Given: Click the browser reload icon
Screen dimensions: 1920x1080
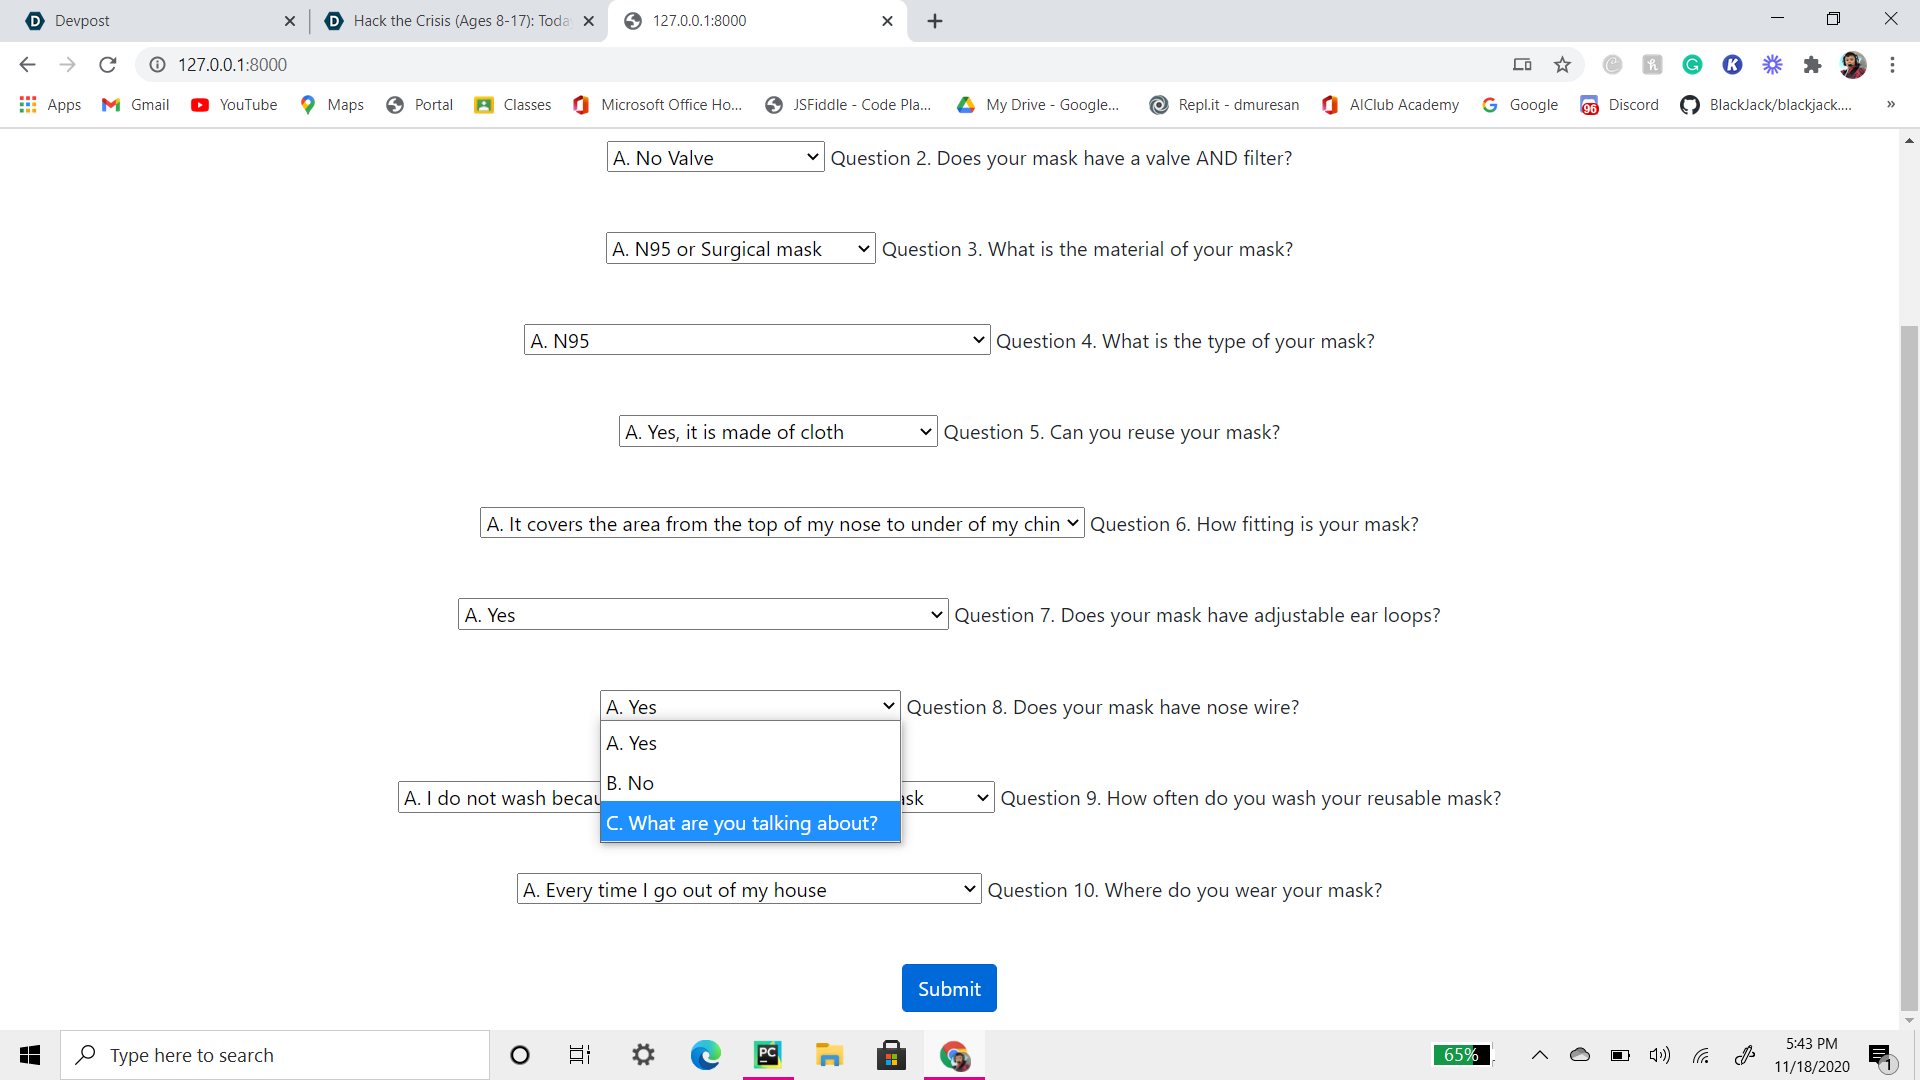Looking at the screenshot, I should pos(108,65).
